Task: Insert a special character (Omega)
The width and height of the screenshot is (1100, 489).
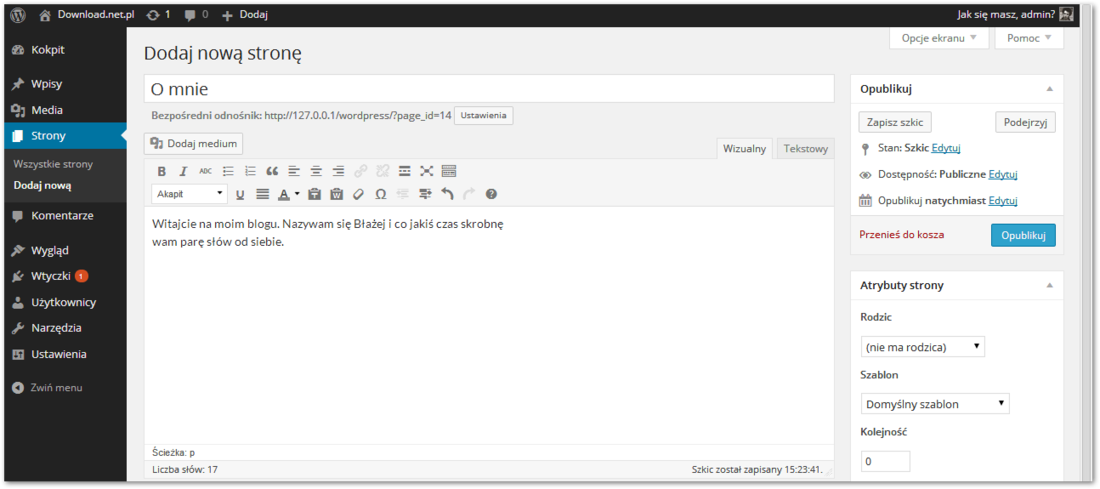Action: (x=381, y=194)
